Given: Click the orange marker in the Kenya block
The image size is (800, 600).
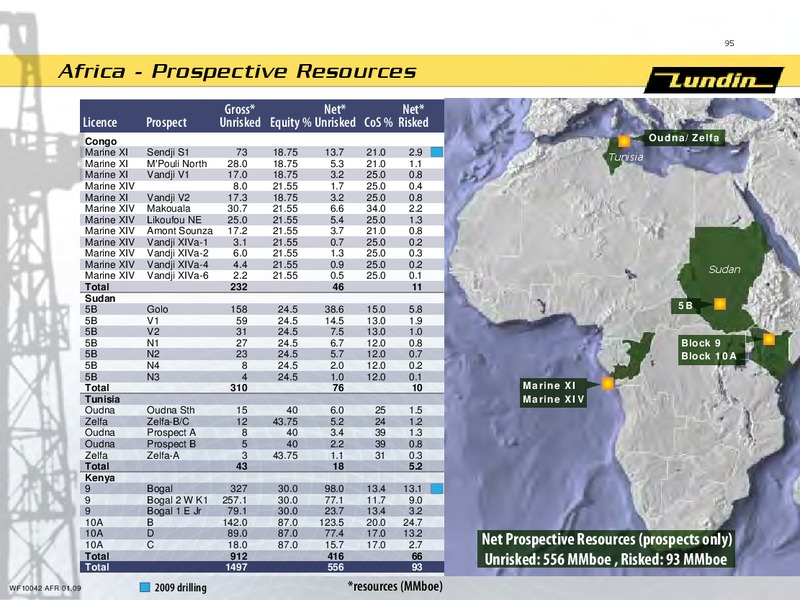Looking at the screenshot, I should 768,339.
